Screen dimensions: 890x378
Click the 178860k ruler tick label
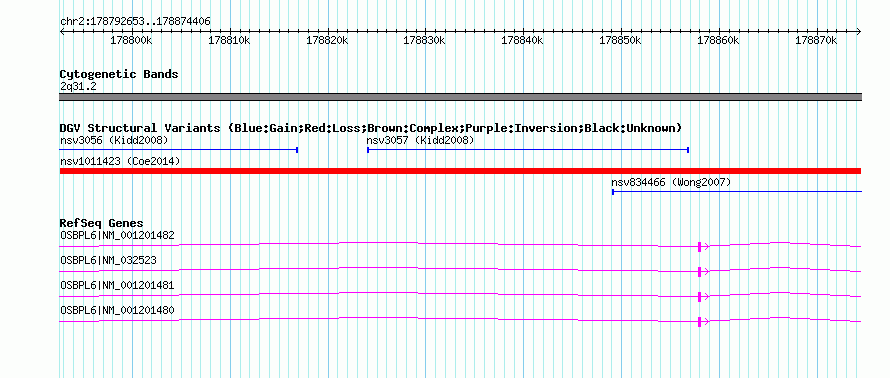coord(719,41)
